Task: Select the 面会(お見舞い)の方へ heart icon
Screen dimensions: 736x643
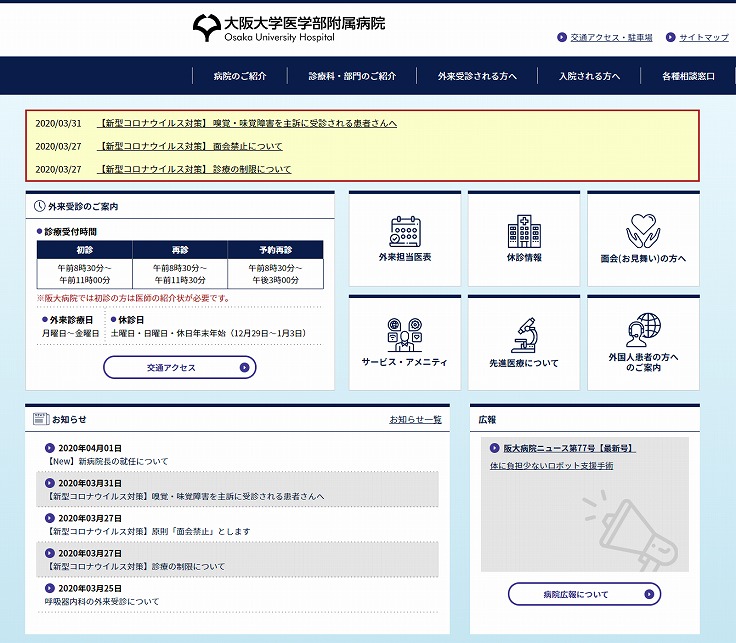Action: coord(643,232)
